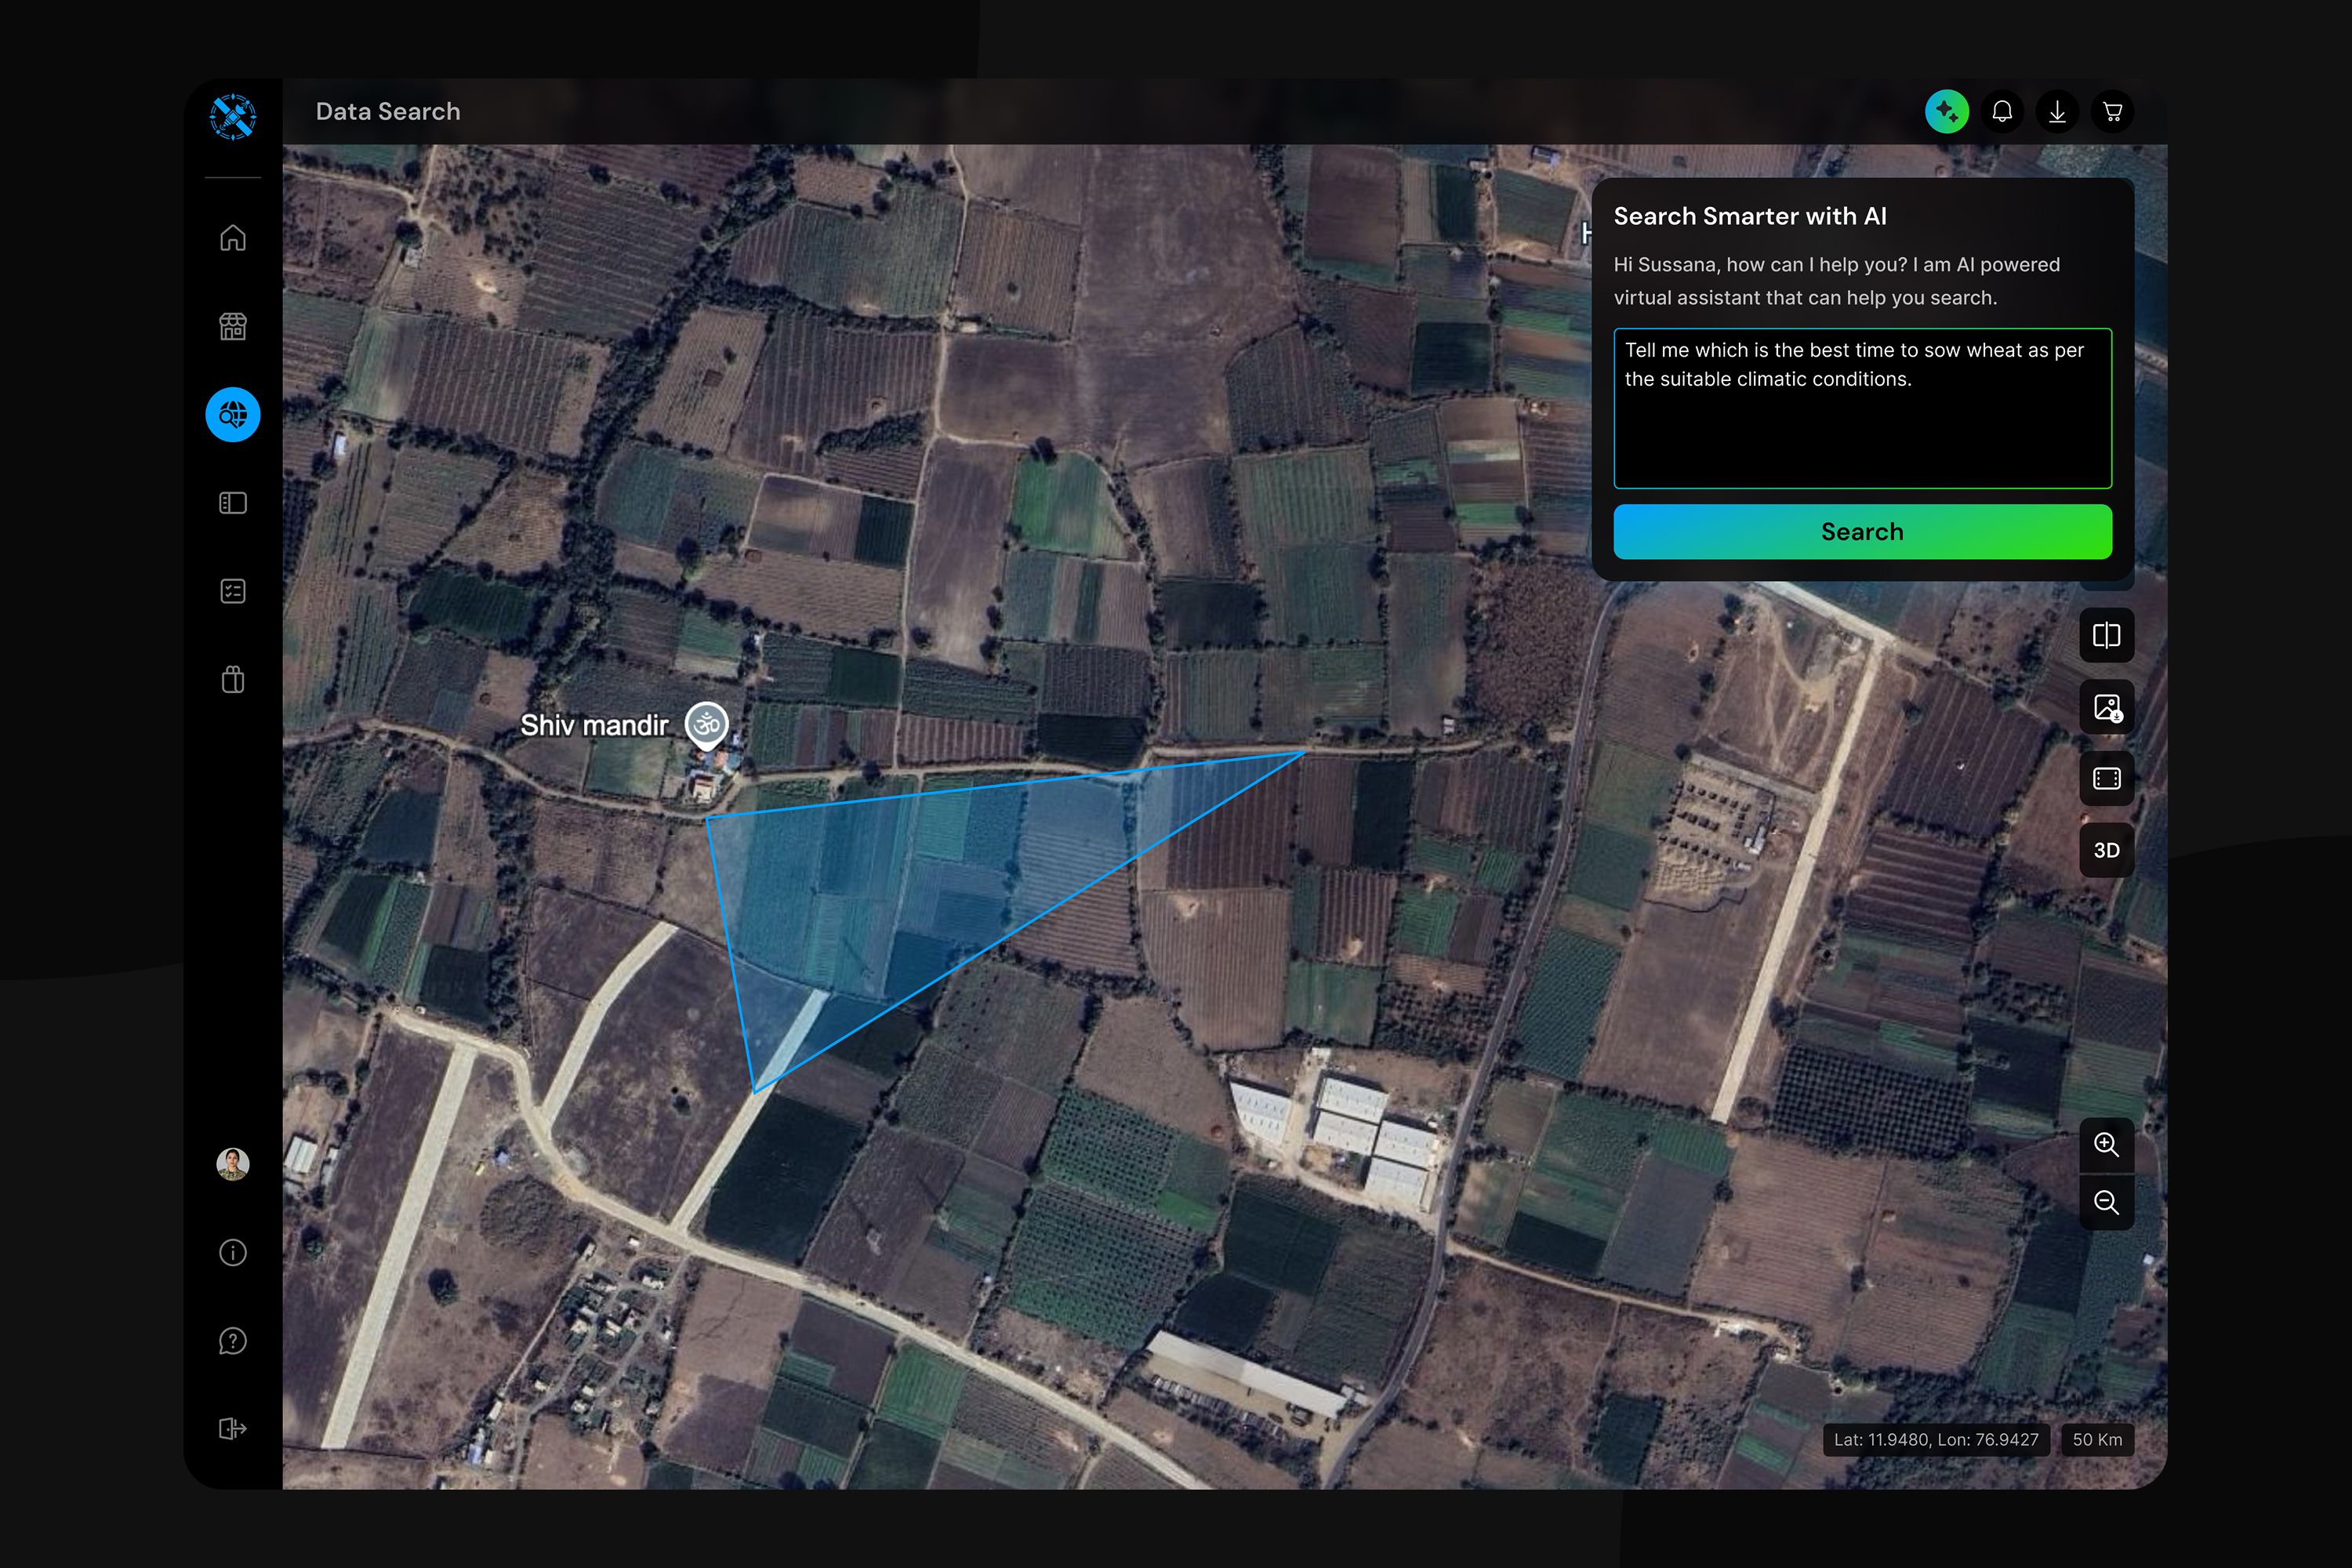Open the checklist tasks icon in sidebar

tap(233, 591)
